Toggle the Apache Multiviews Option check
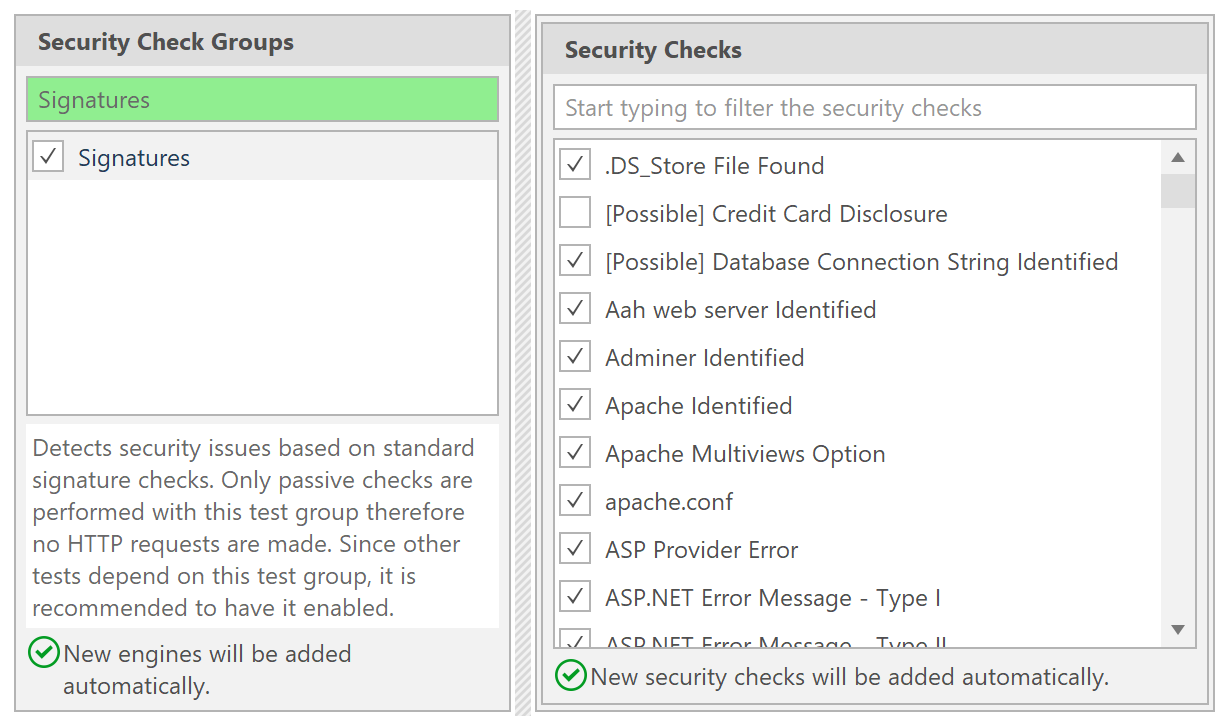 tap(575, 452)
